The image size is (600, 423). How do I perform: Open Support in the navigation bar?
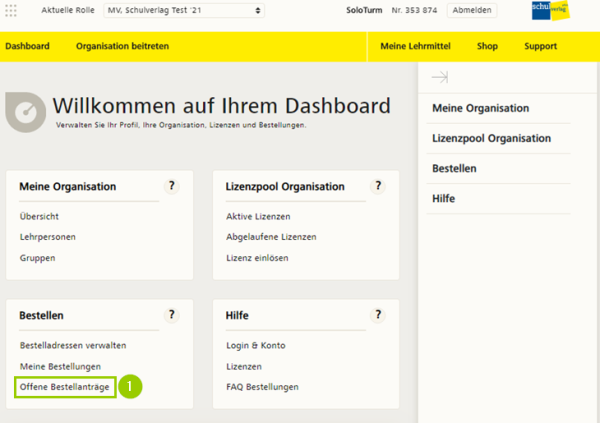[541, 46]
